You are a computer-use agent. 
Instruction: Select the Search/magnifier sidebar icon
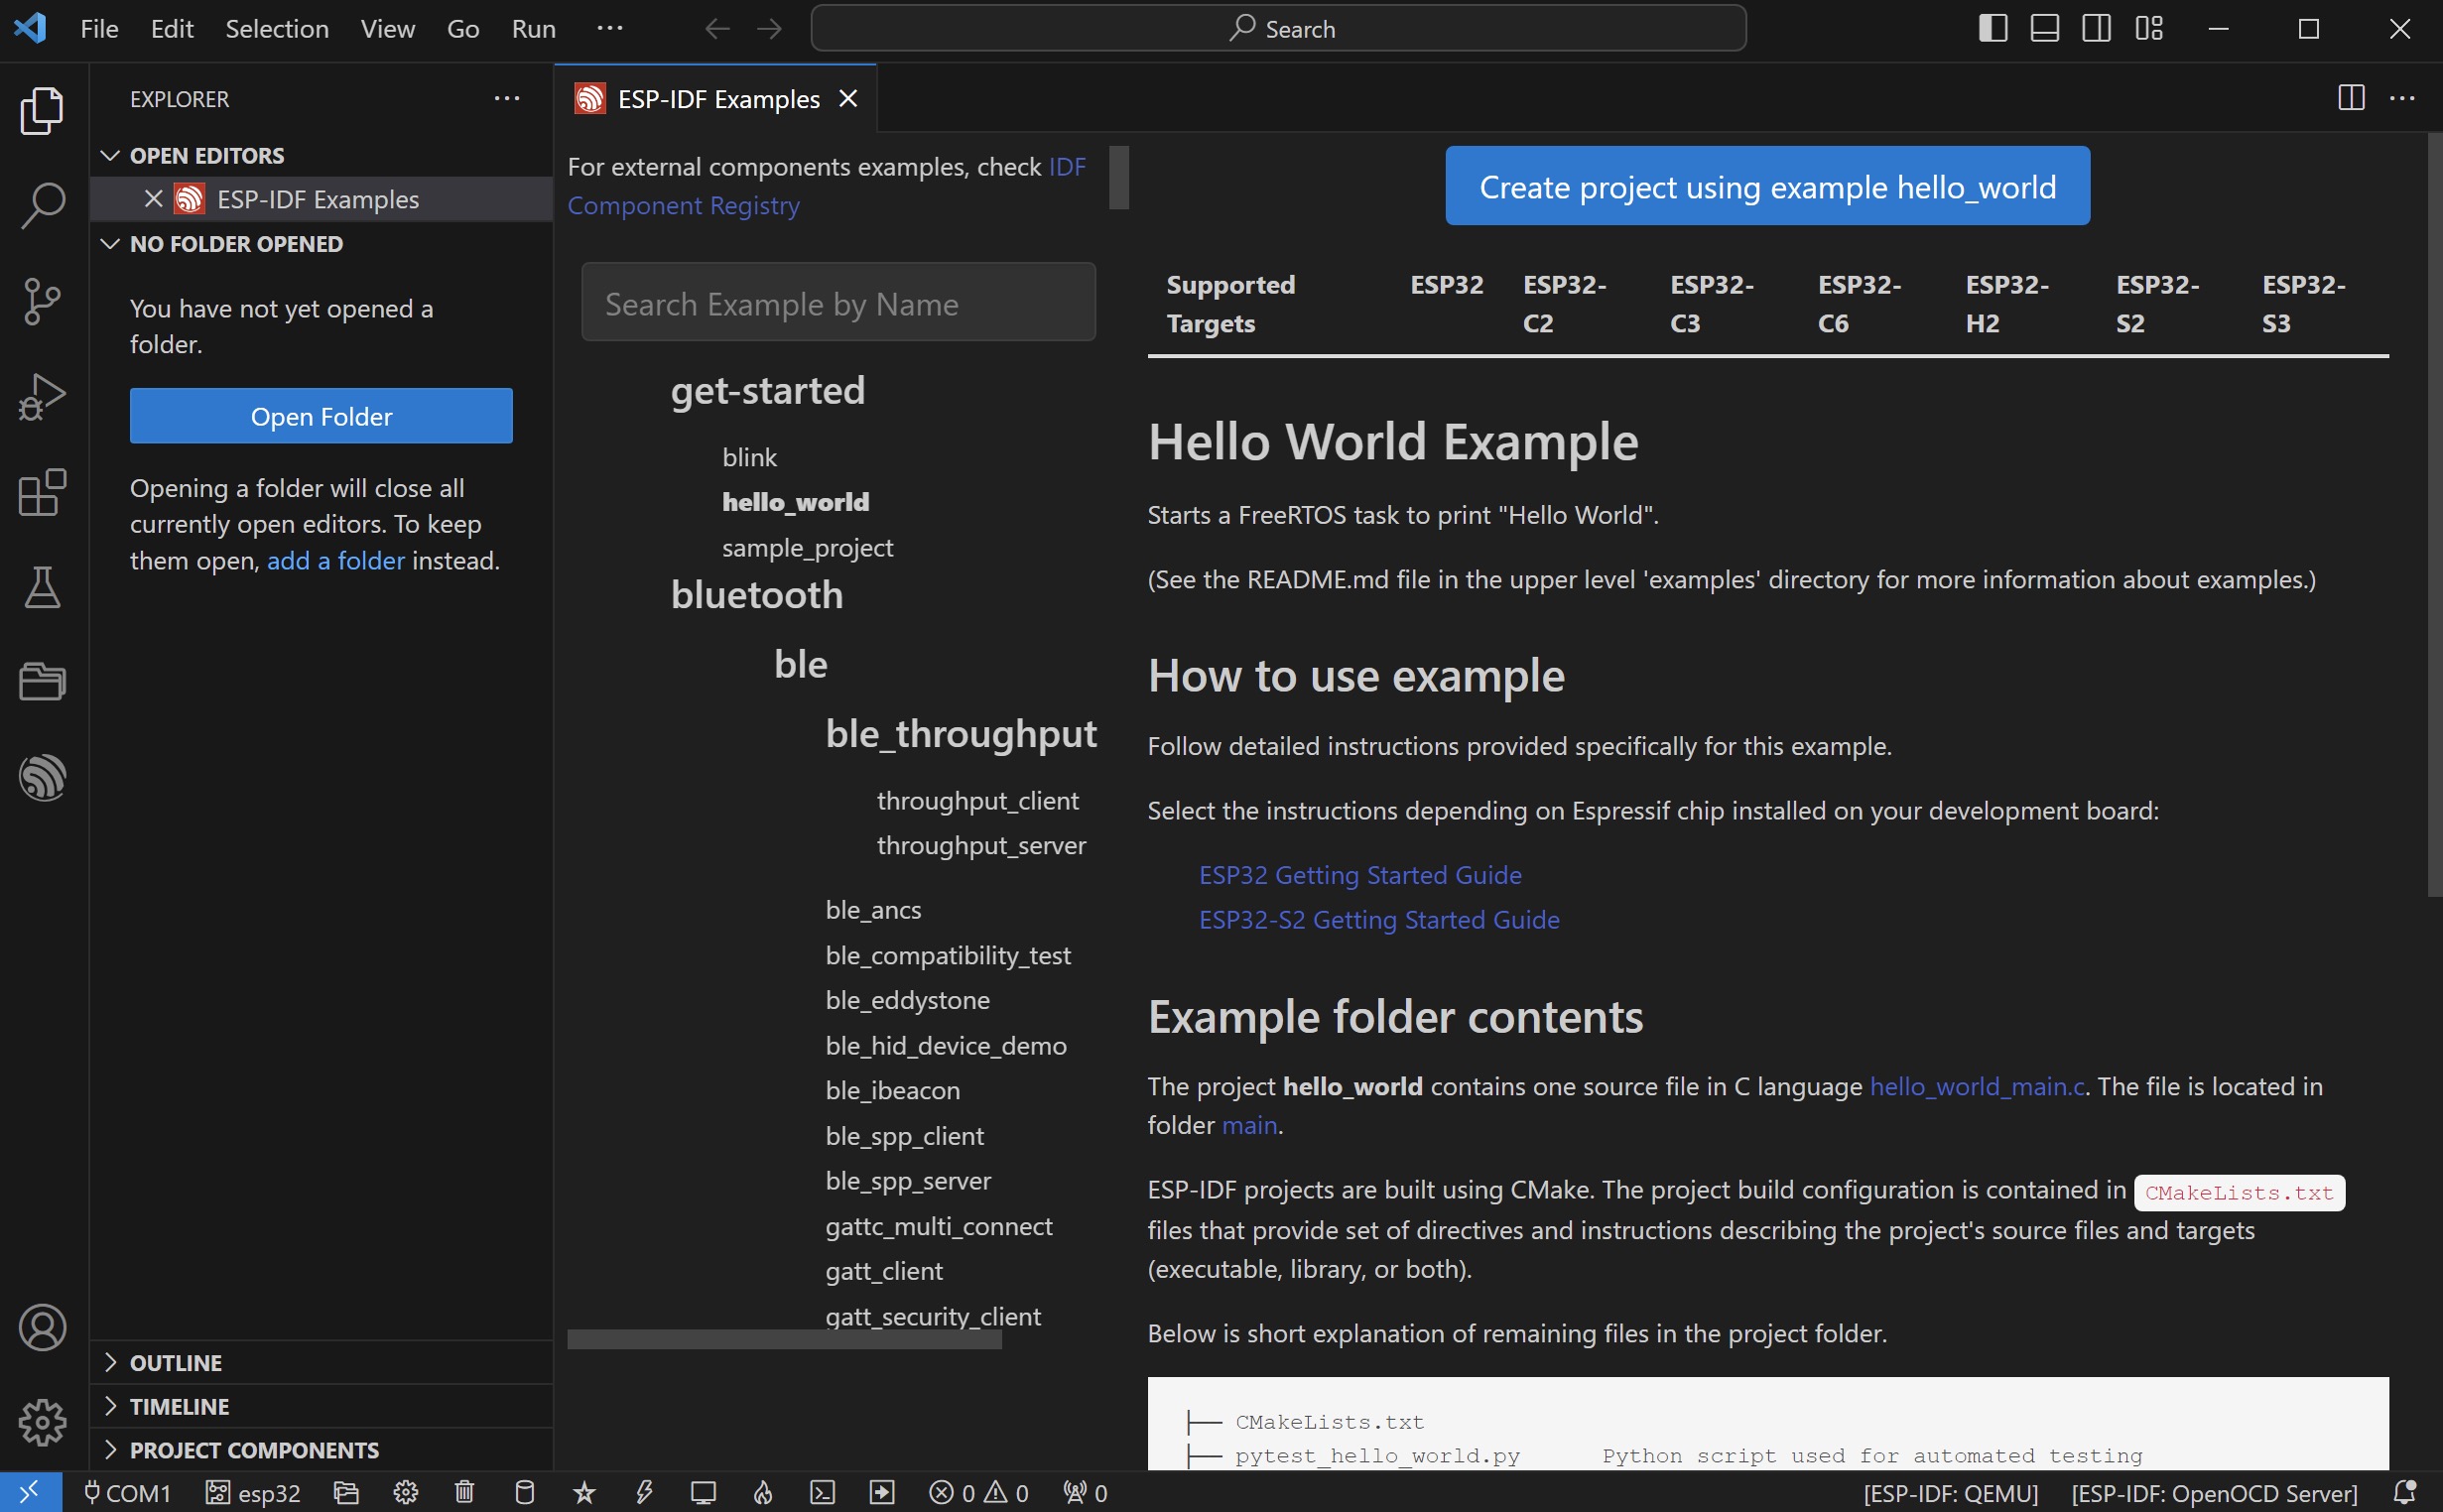coord(42,205)
